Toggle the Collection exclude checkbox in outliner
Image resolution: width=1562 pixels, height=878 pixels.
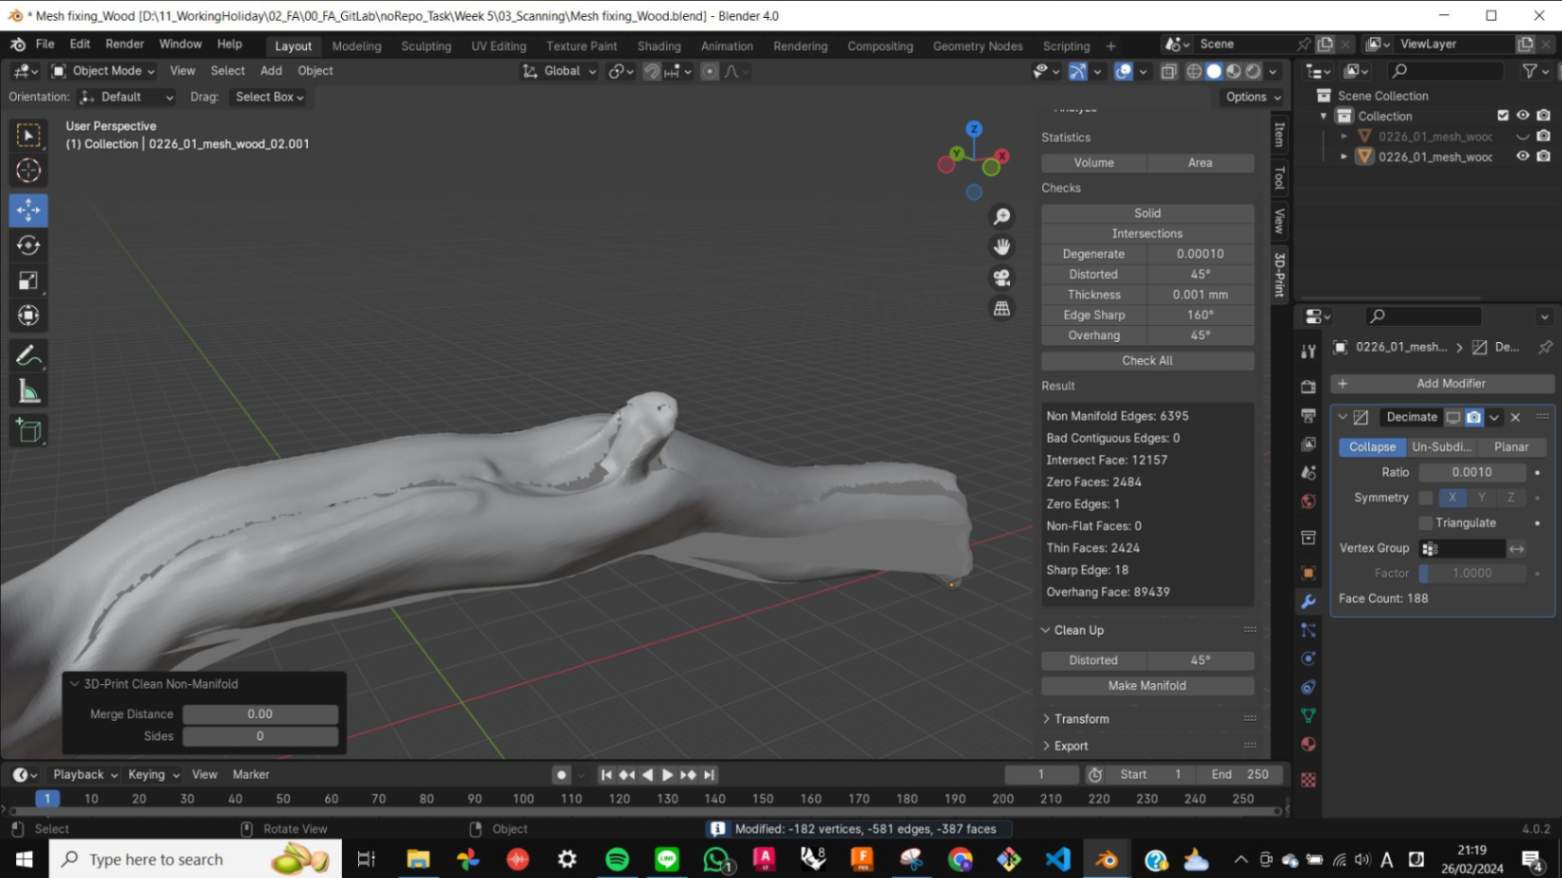[1503, 116]
